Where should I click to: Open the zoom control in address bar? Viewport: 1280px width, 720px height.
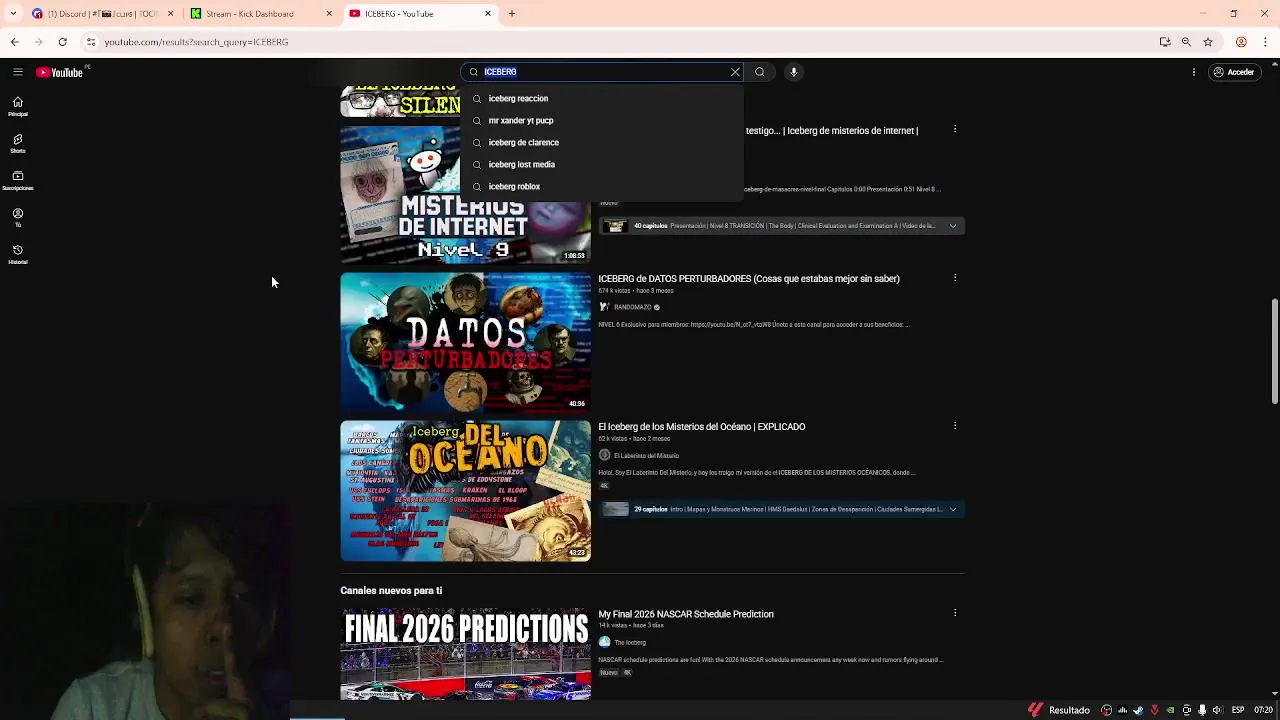(1186, 42)
